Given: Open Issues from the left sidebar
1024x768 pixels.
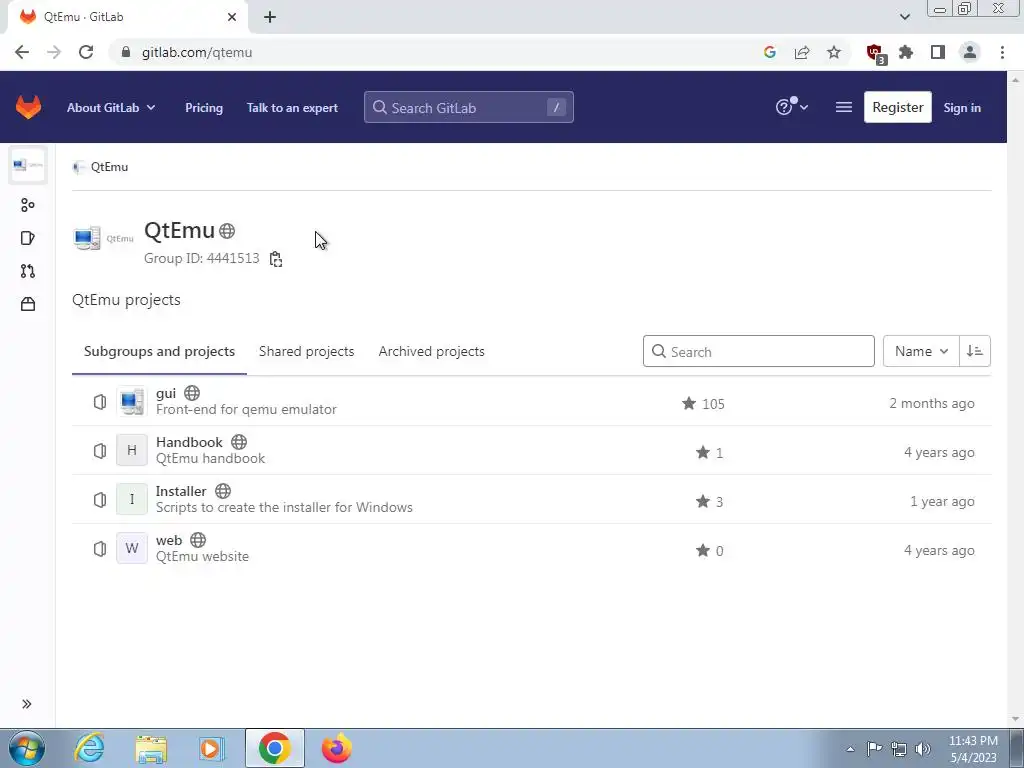Looking at the screenshot, I should [27, 238].
